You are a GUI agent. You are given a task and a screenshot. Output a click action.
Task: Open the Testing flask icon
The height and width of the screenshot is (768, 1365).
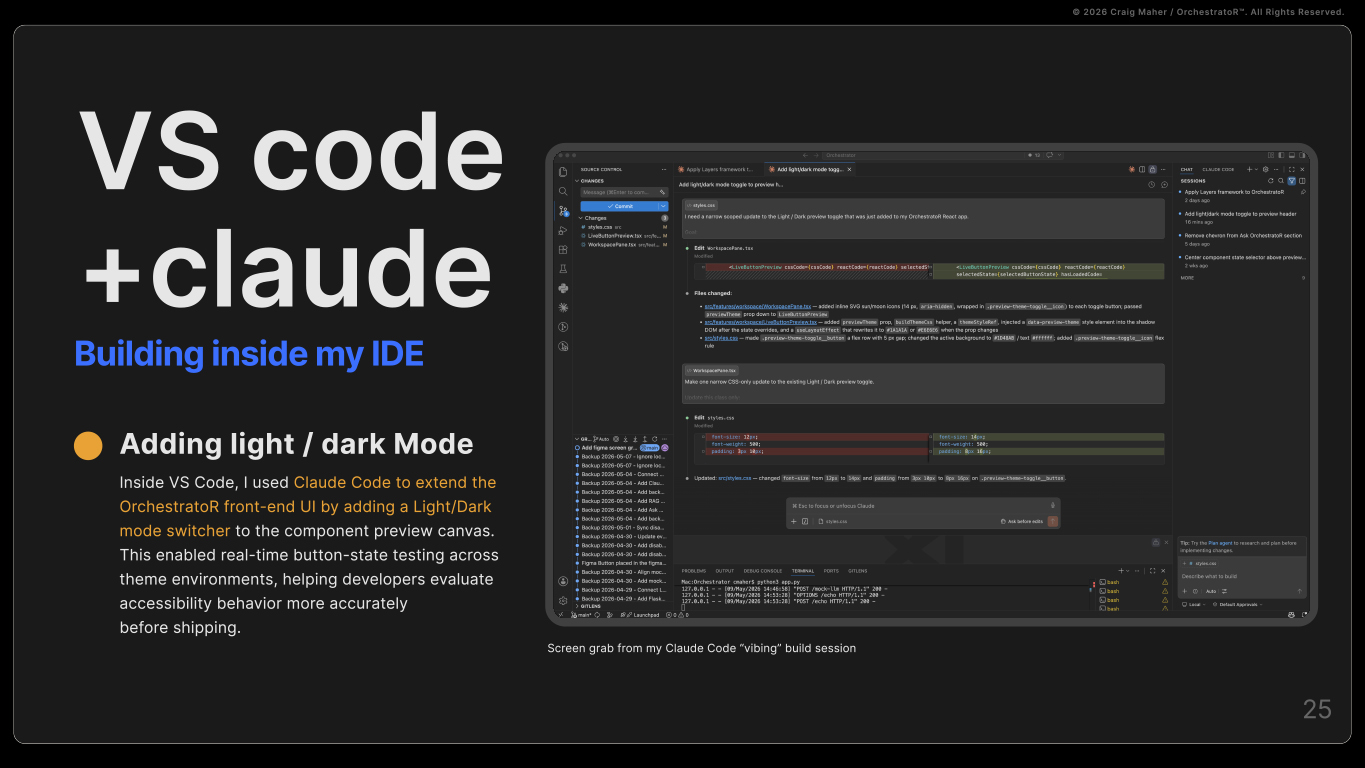(563, 269)
